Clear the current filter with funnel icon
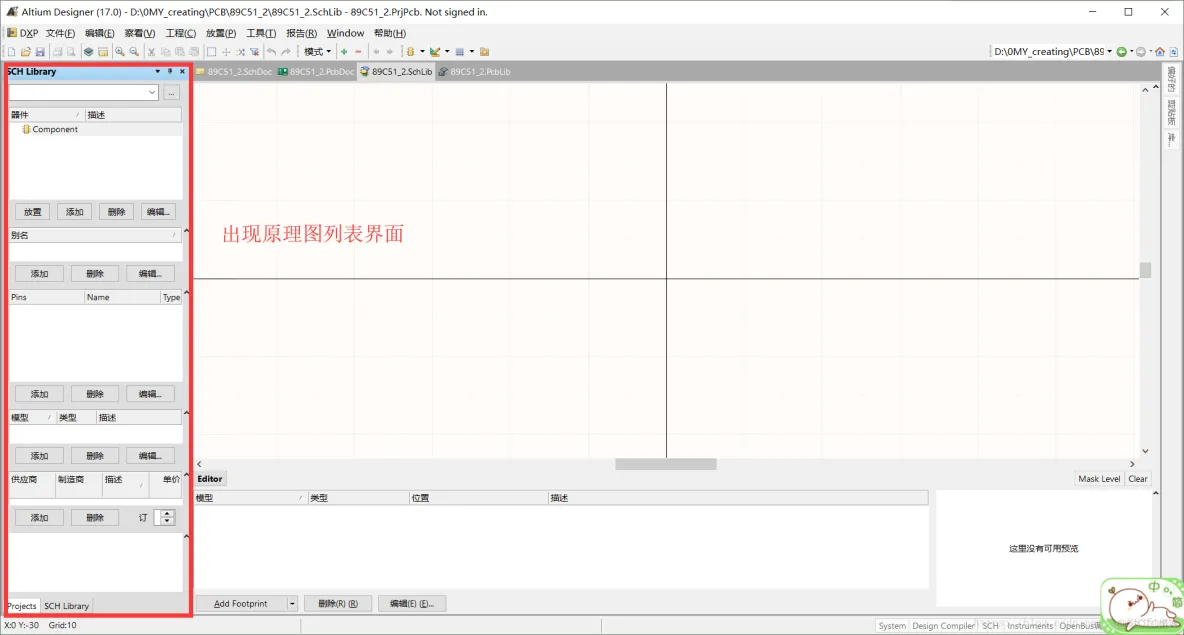1184x635 pixels. 254,52
